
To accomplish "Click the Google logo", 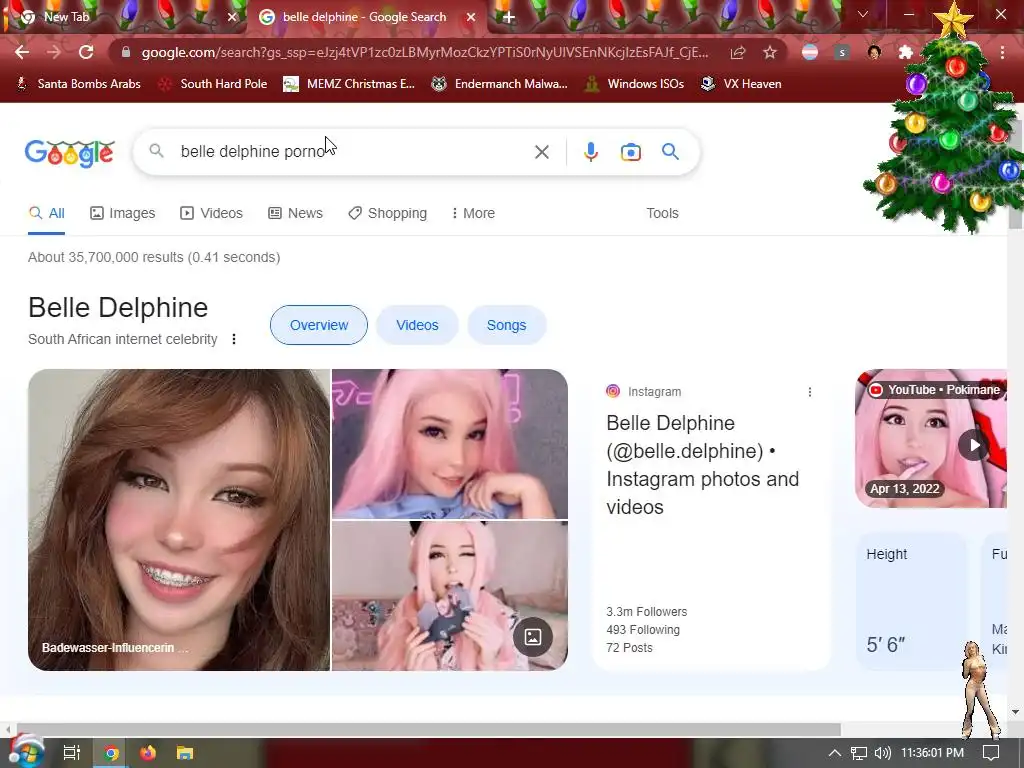I will pyautogui.click(x=69, y=153).
